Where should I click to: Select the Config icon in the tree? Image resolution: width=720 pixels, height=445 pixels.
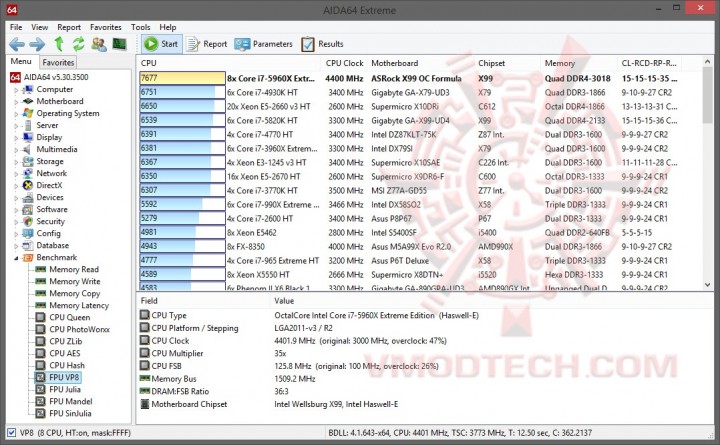click(28, 233)
